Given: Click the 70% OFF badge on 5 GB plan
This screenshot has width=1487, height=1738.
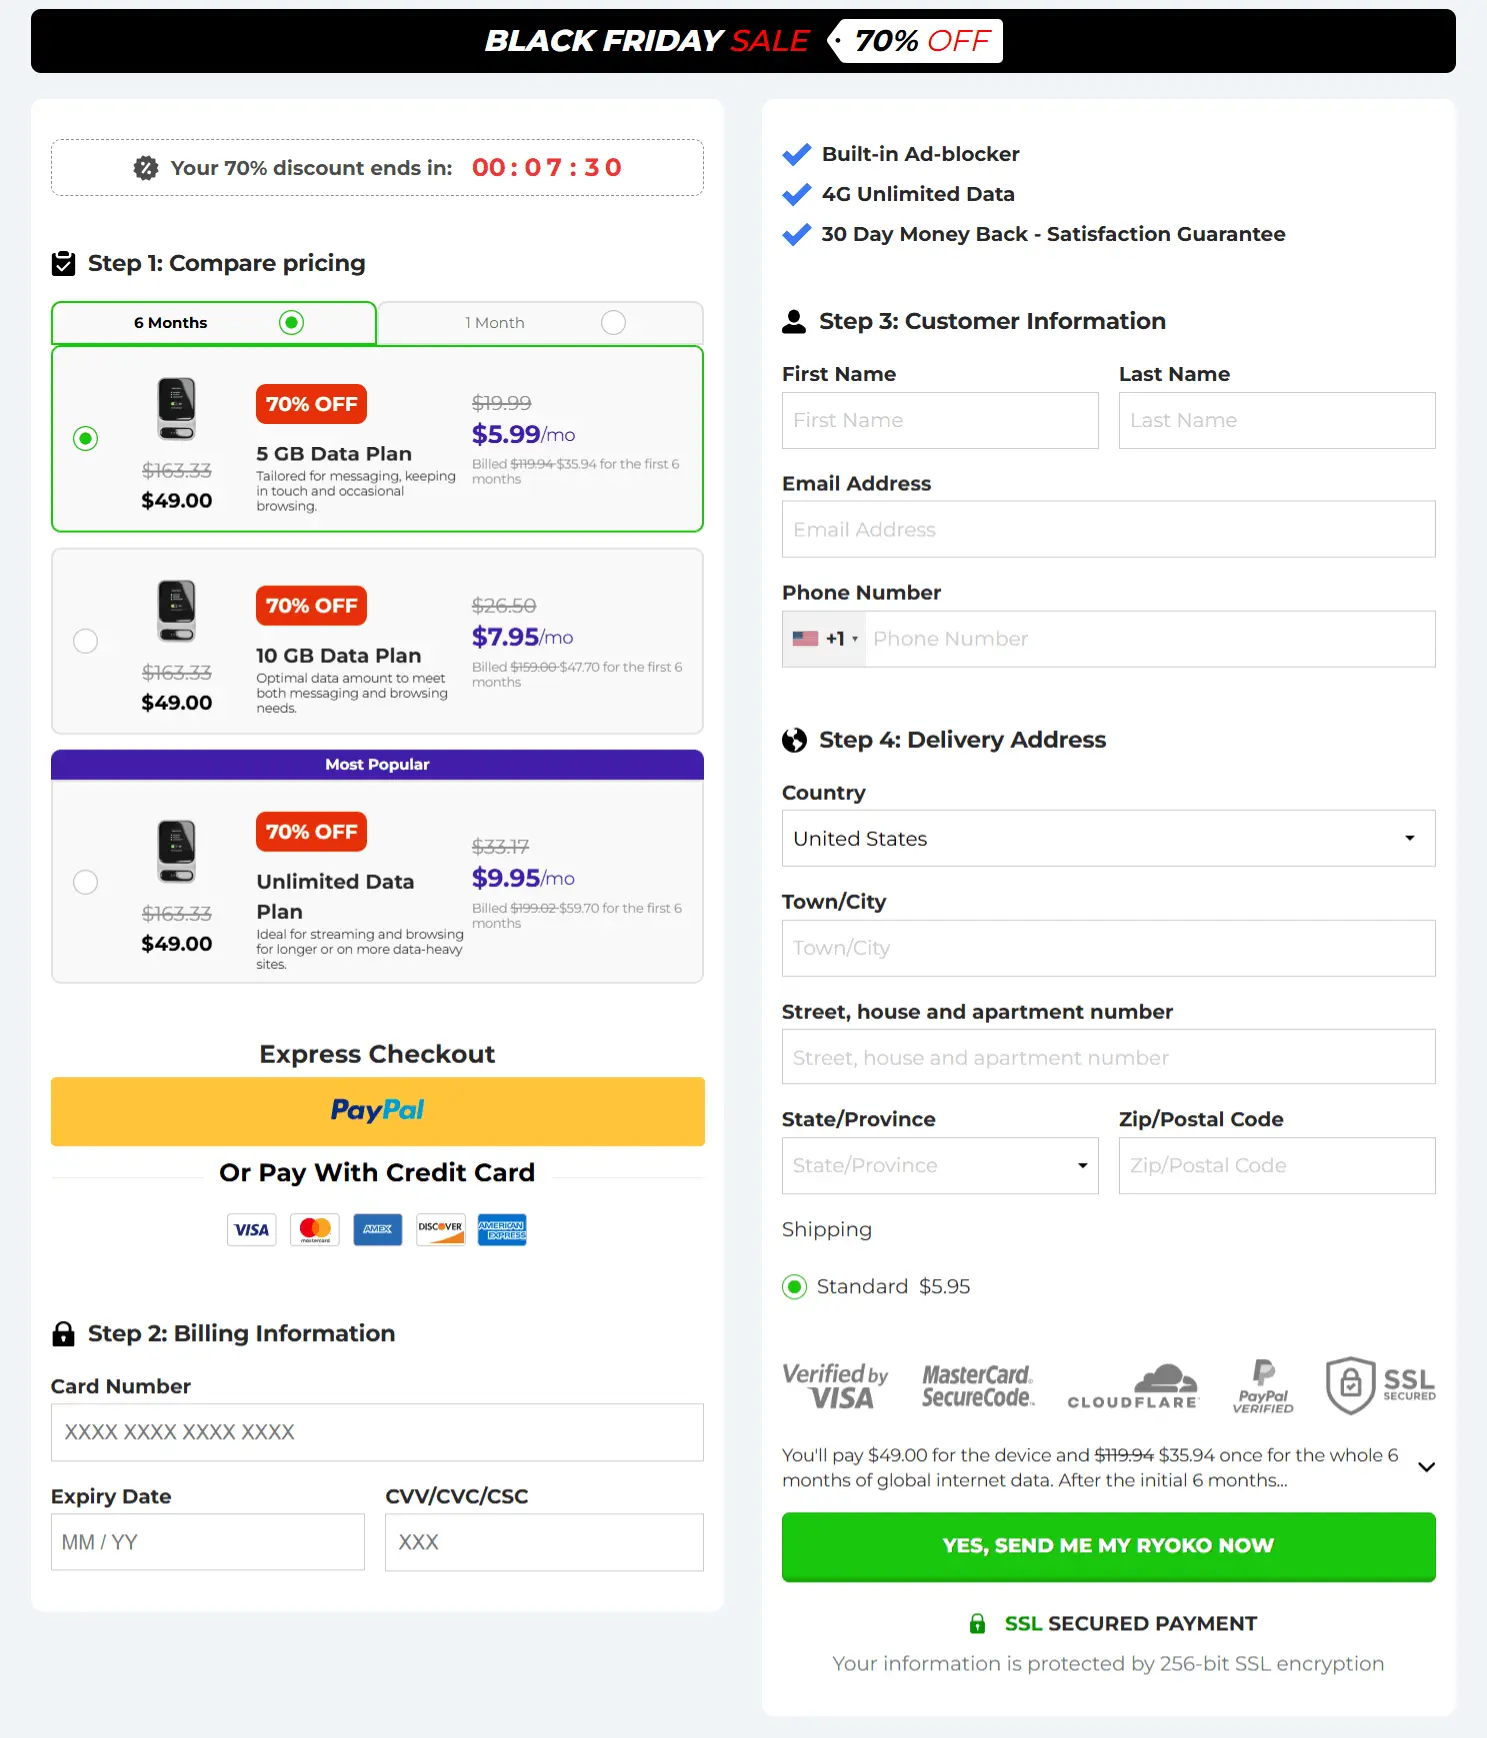Looking at the screenshot, I should click(x=311, y=404).
